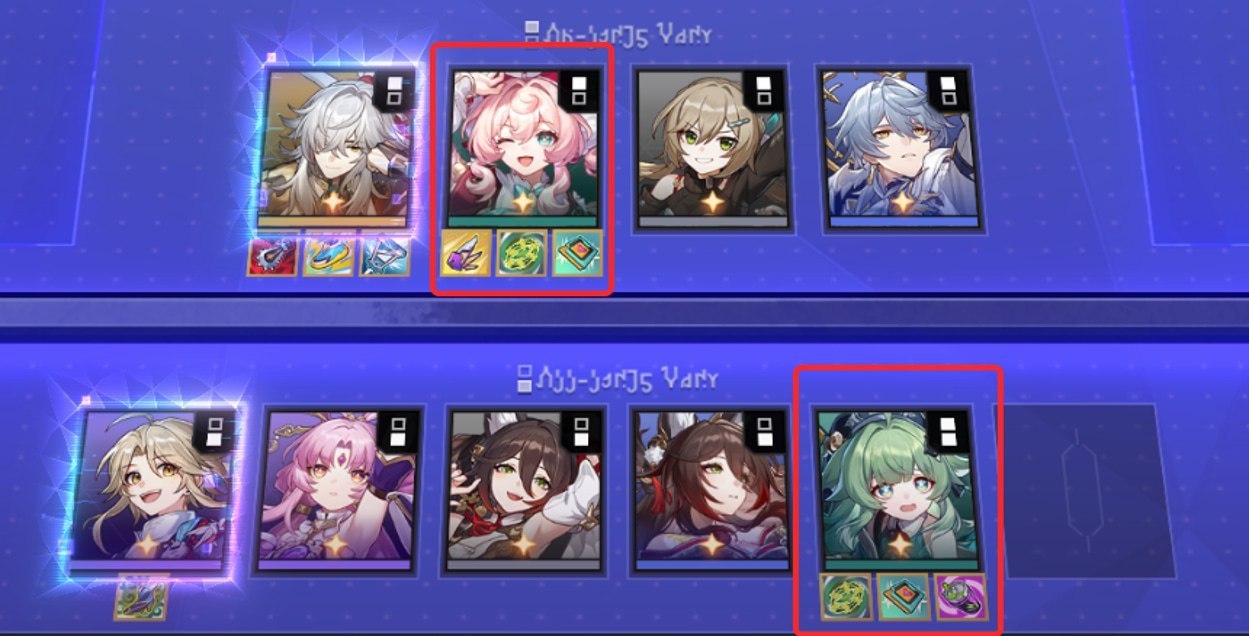Select the silver frame ice equipment icon
The image size is (1249, 636).
pos(384,256)
